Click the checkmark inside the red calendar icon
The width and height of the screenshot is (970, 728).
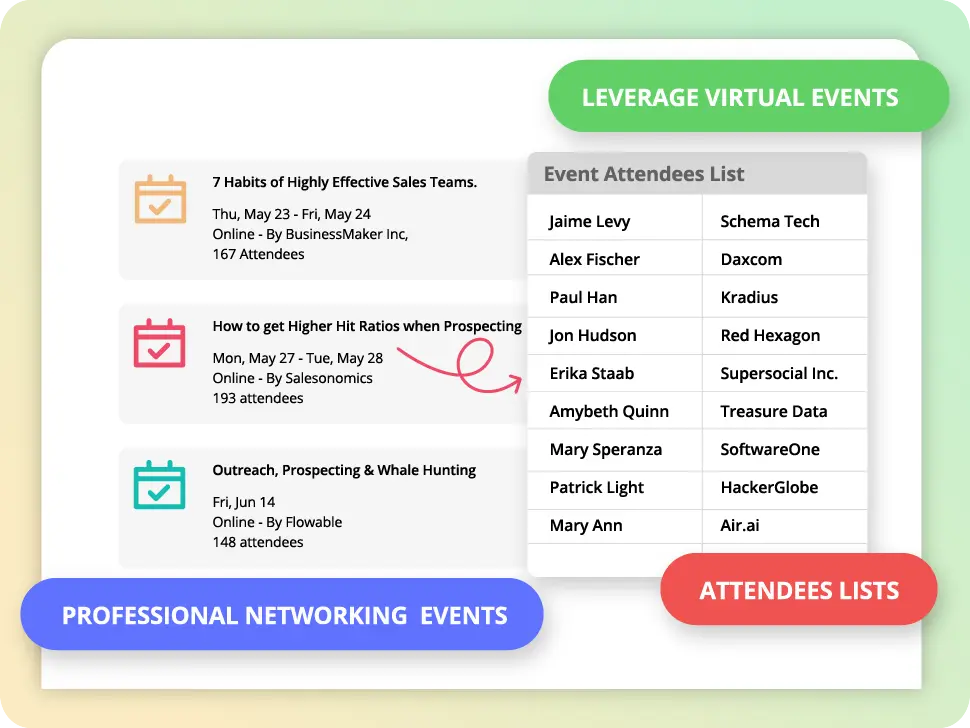(159, 352)
